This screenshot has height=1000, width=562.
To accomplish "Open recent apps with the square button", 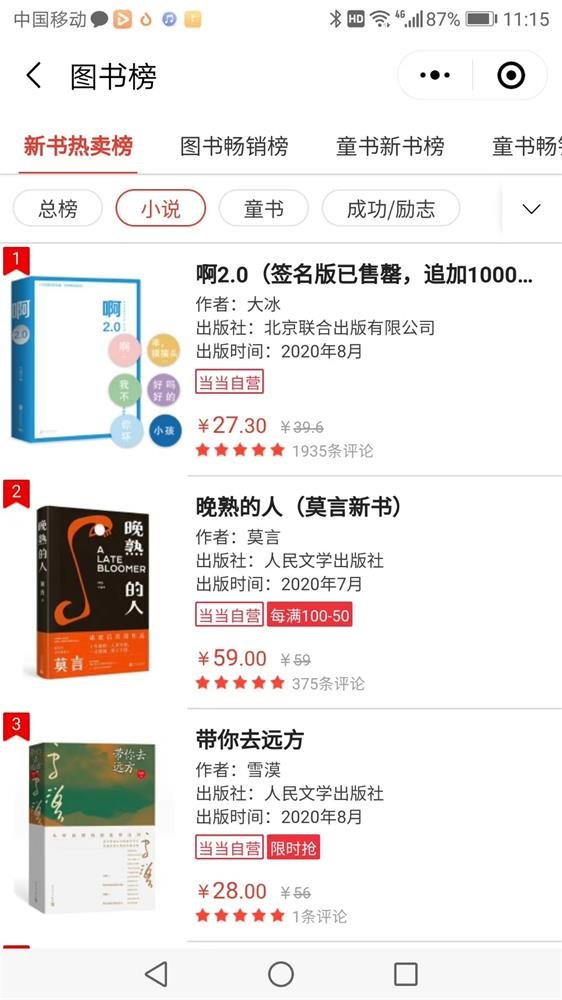I will pyautogui.click(x=406, y=974).
